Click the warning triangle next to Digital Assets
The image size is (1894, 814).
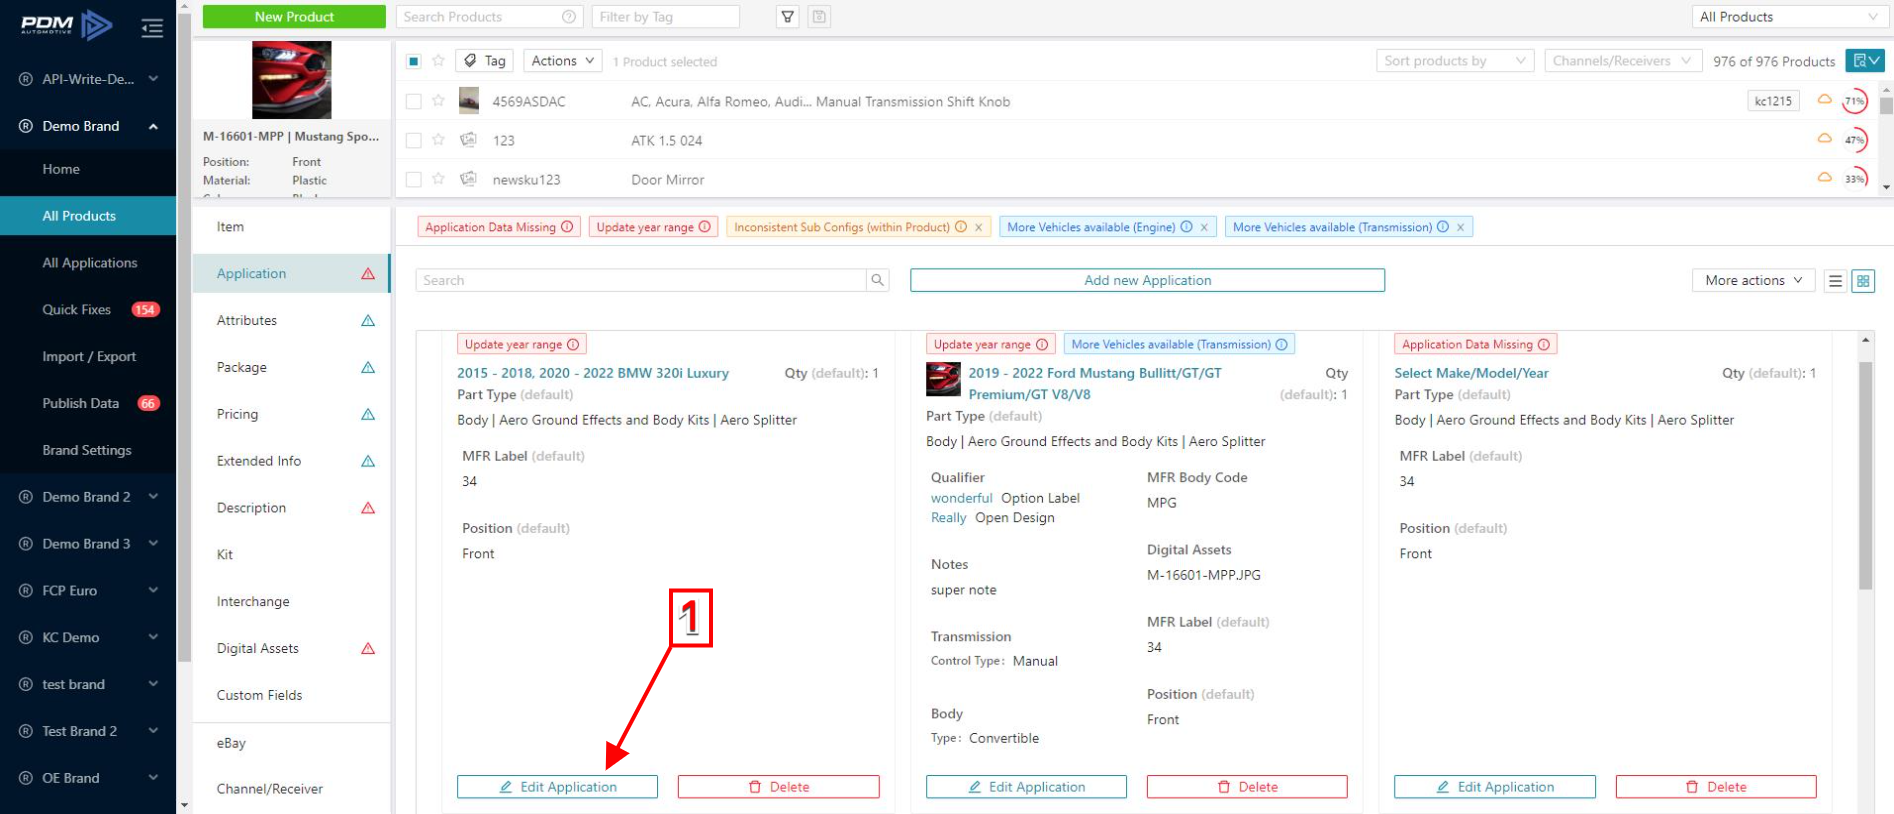(x=368, y=648)
